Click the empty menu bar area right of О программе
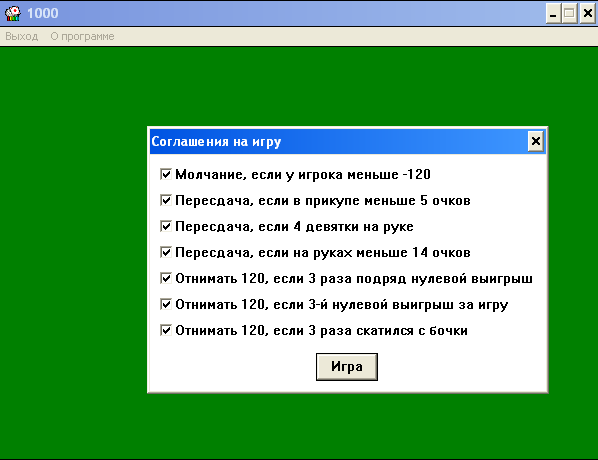The height and width of the screenshot is (460, 598). (x=355, y=36)
